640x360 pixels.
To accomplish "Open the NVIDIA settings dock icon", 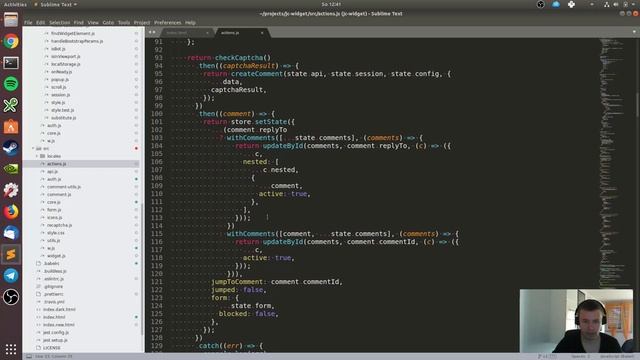I will tap(11, 169).
